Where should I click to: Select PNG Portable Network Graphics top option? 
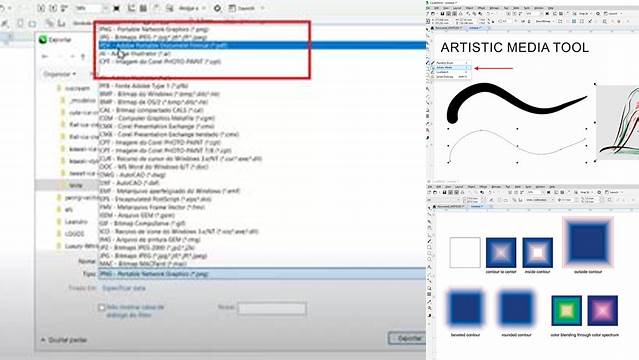tap(154, 29)
